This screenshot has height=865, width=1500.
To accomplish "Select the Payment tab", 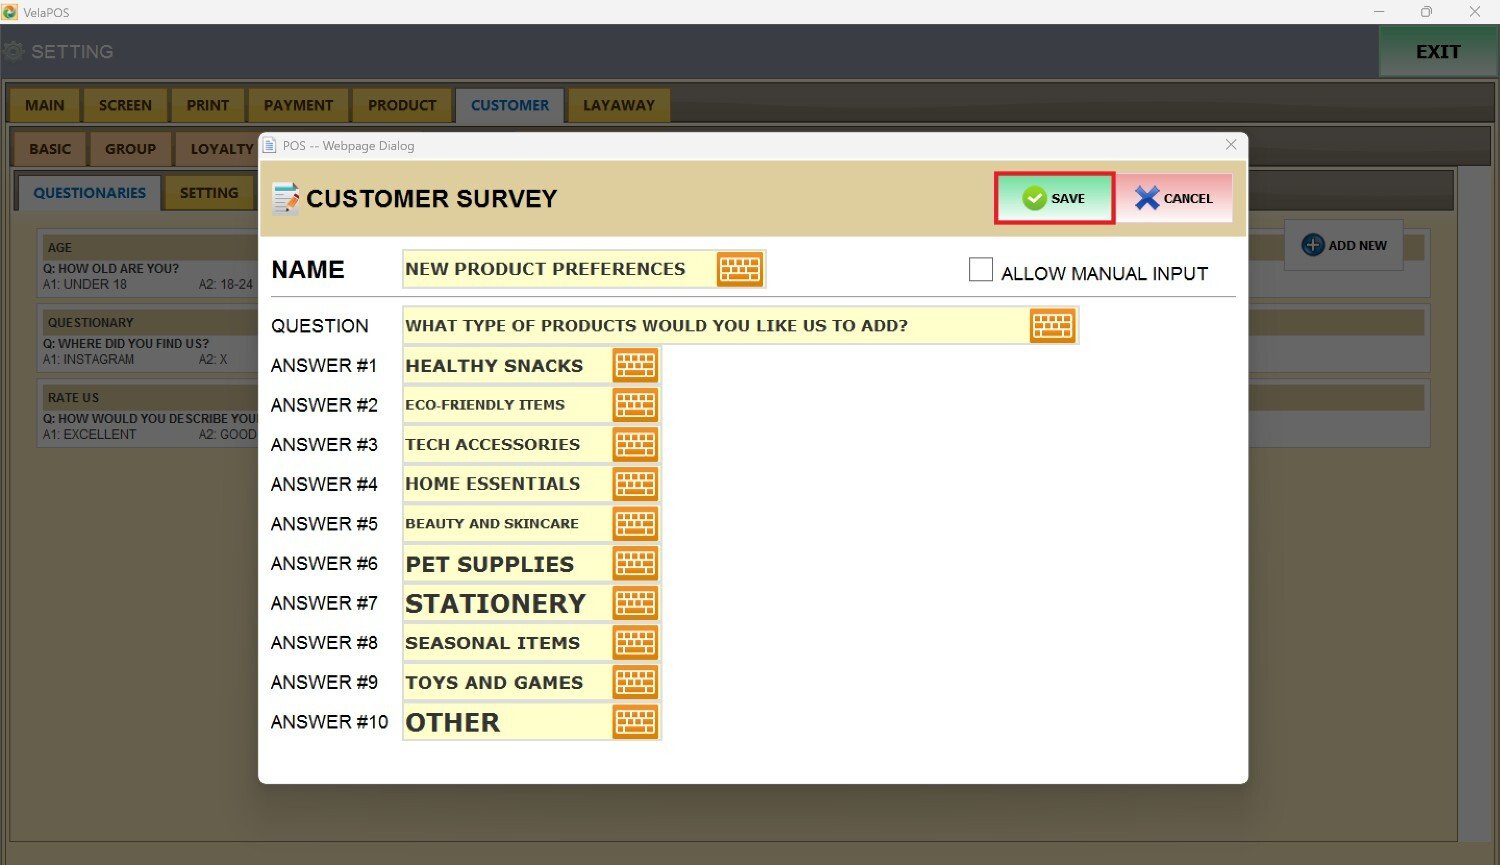I will [298, 105].
